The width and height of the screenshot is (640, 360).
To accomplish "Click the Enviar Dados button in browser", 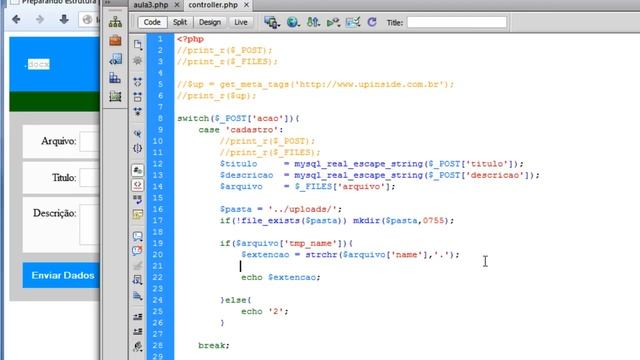I will click(61, 276).
